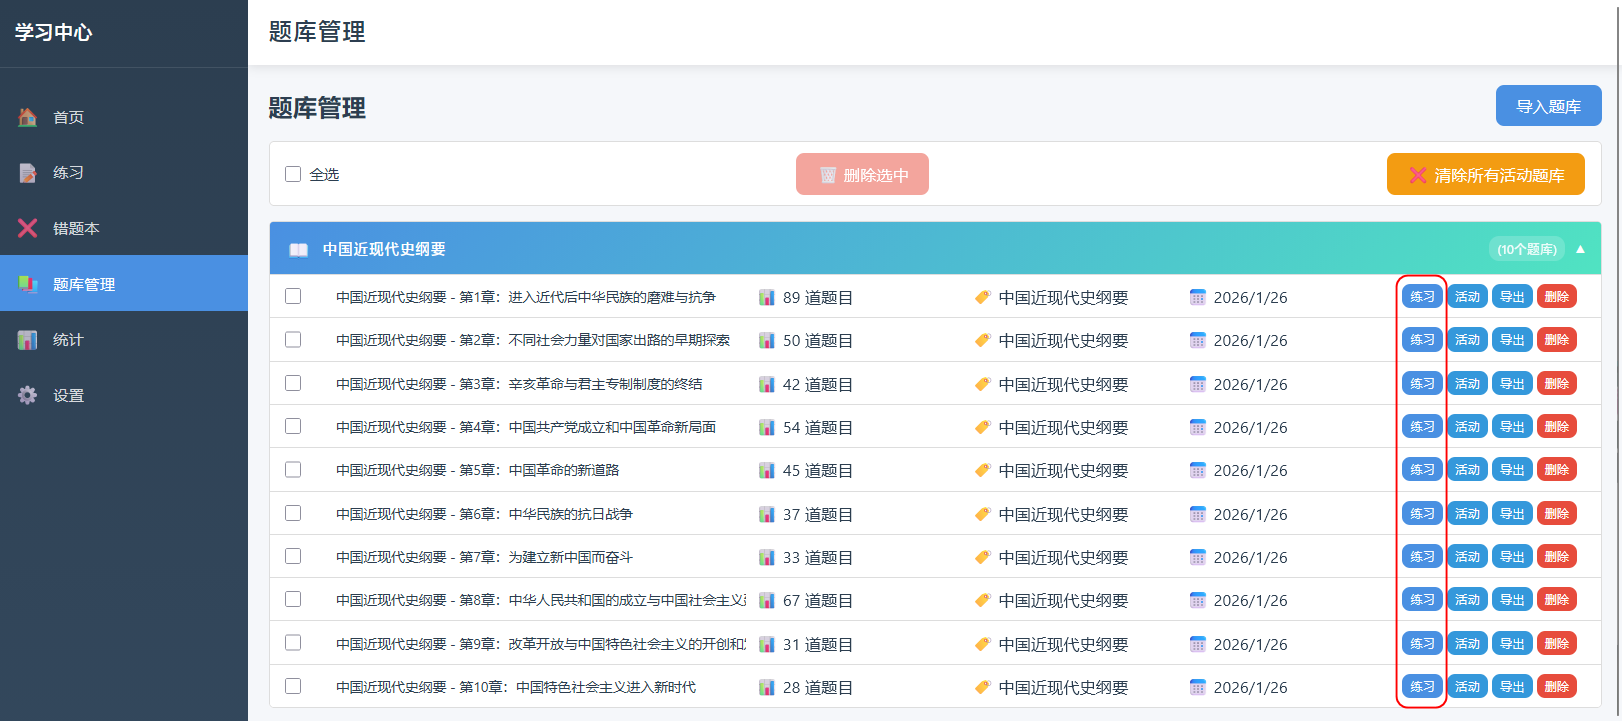Click the gear icon beside 设置
Viewport: 1622px width, 721px height.
28,395
